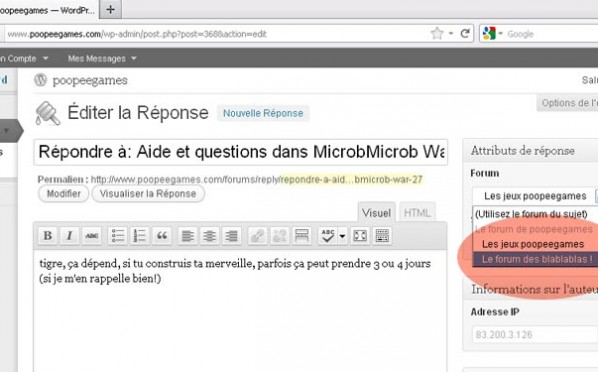The image size is (598, 372).
Task: Switch to the Visuel editor tab
Action: coord(376,213)
